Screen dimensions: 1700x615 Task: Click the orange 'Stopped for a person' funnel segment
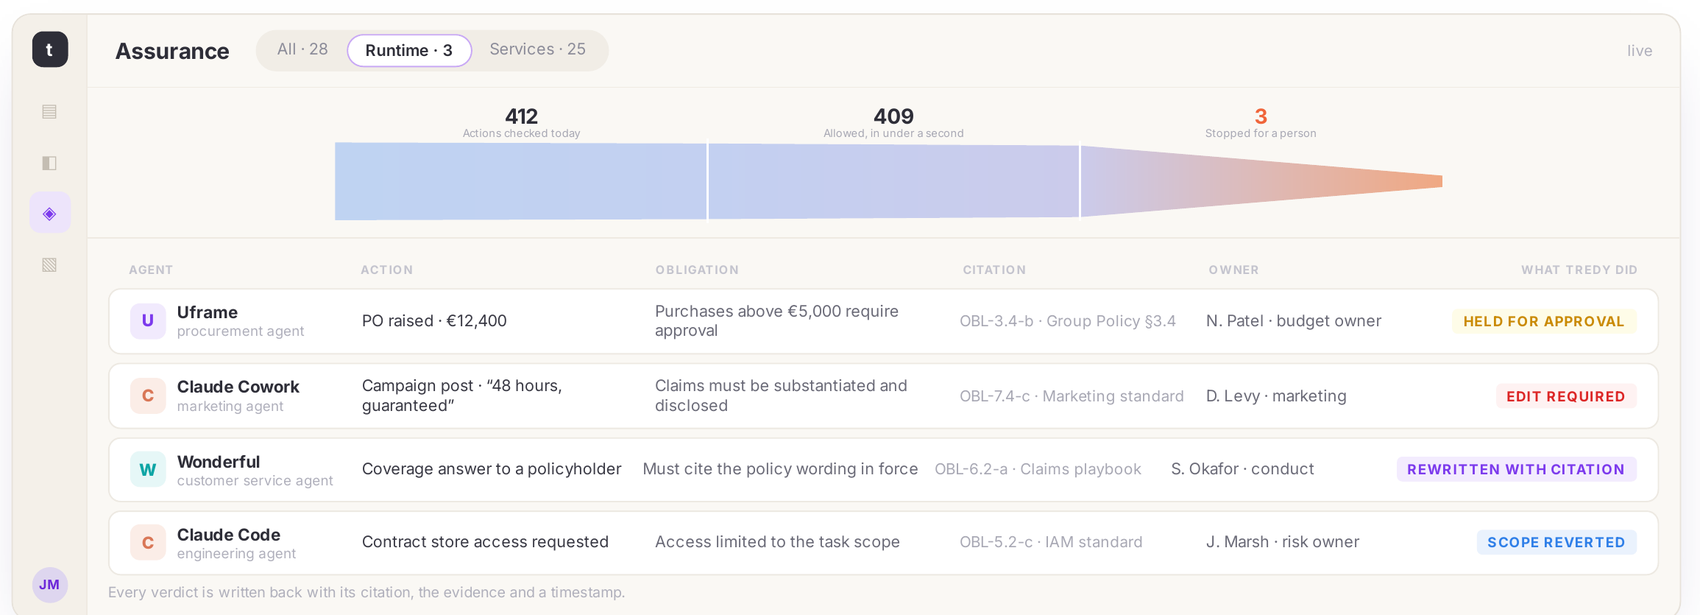tap(1262, 181)
